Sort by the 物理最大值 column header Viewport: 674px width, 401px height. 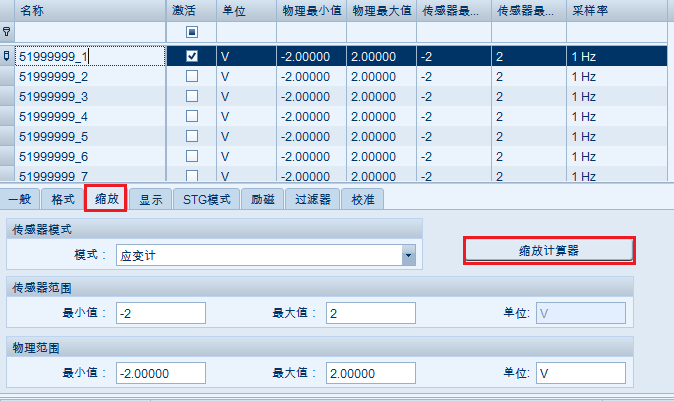[381, 10]
